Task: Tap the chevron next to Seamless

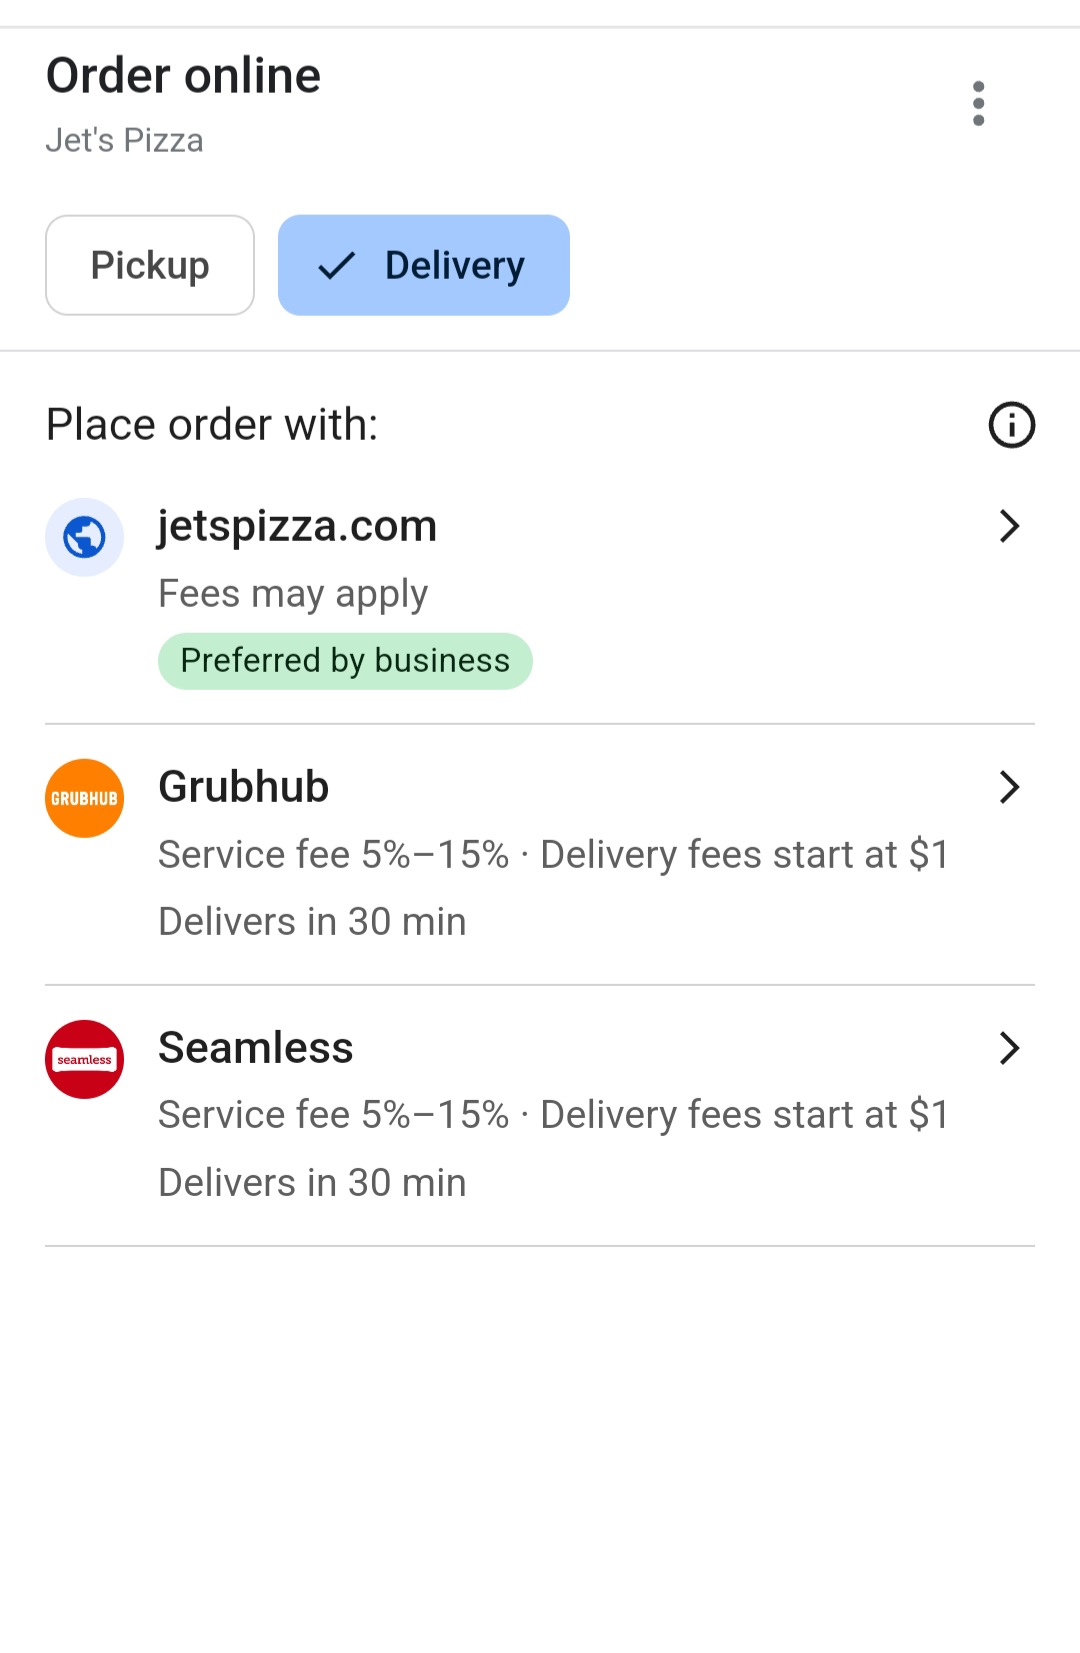Action: [1009, 1048]
